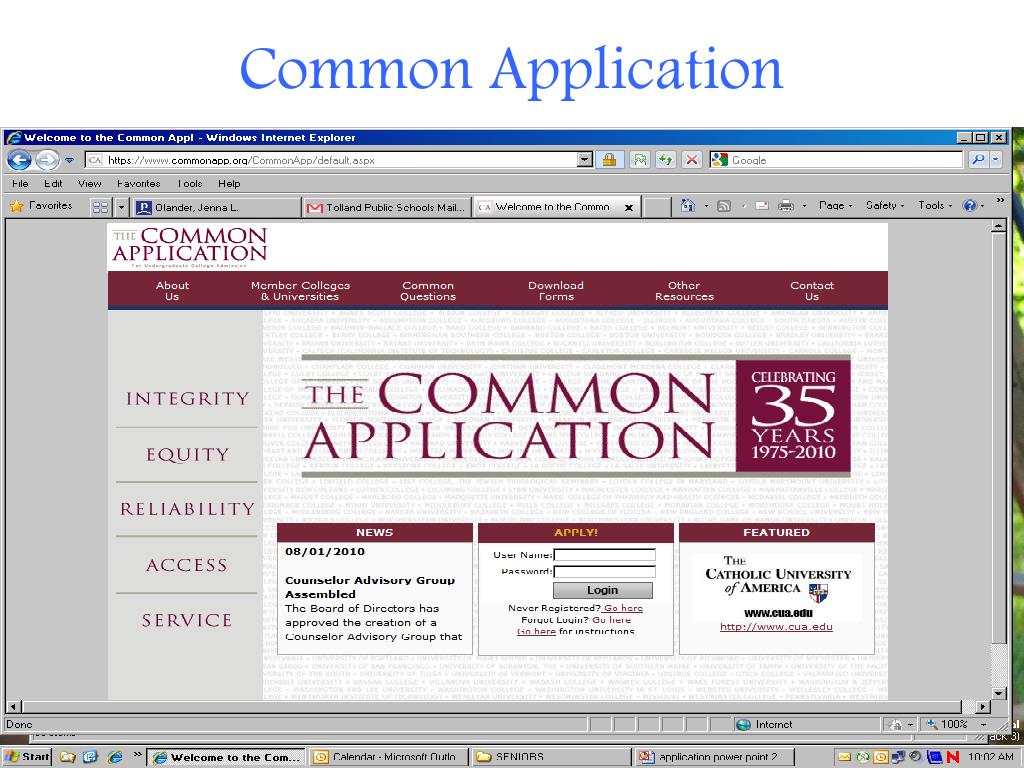Open the Tools menu in menu bar
1024x768 pixels.
[x=190, y=184]
